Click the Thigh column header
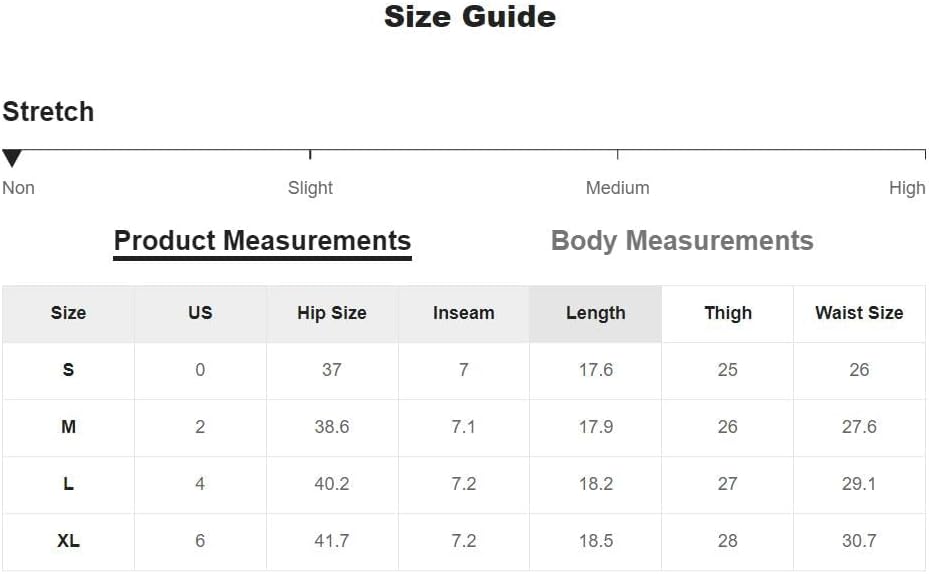The image size is (929, 574). pos(727,313)
